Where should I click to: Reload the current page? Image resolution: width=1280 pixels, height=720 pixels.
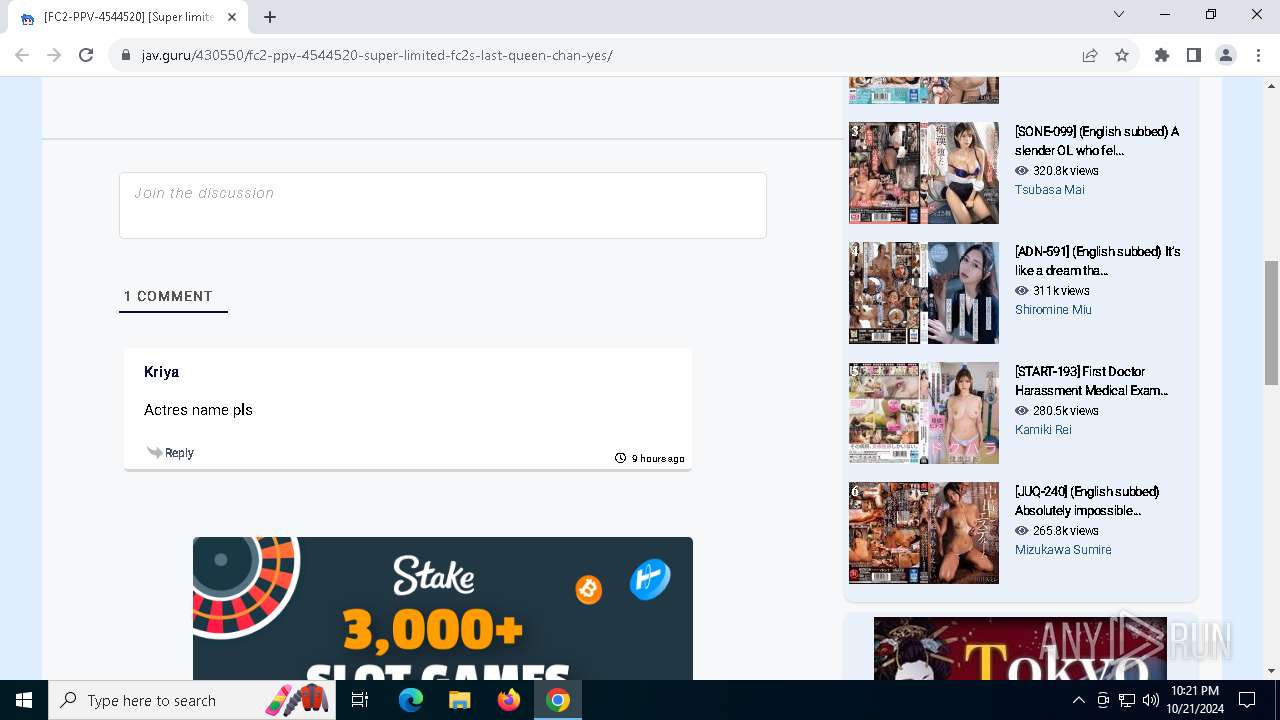pyautogui.click(x=86, y=55)
